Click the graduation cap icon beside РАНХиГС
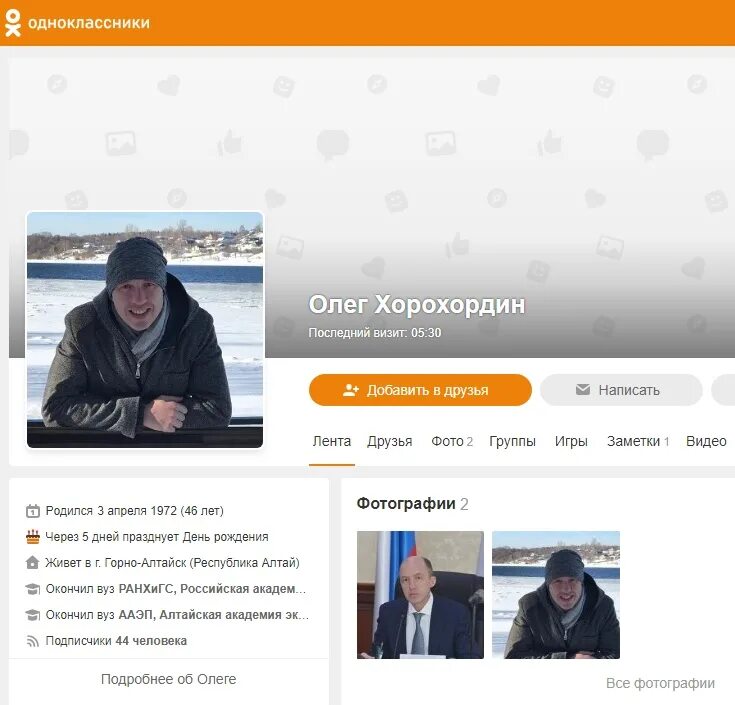 (x=33, y=589)
